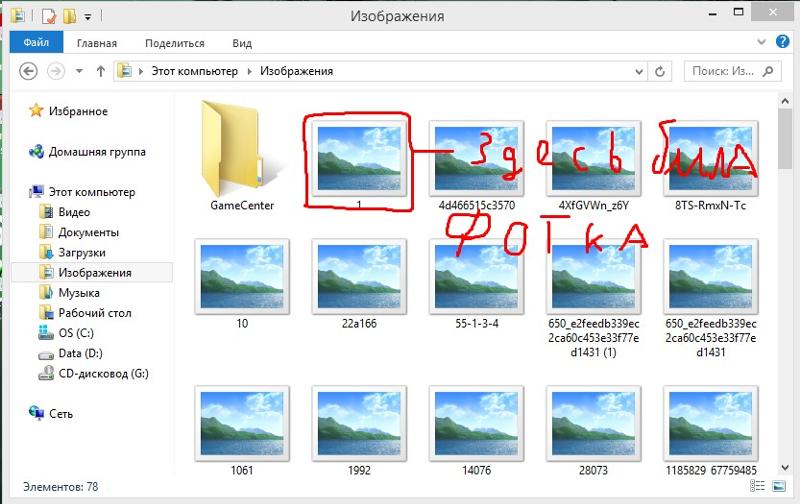The height and width of the screenshot is (504, 800).
Task: Expand the ribbon with chevron
Action: click(761, 42)
